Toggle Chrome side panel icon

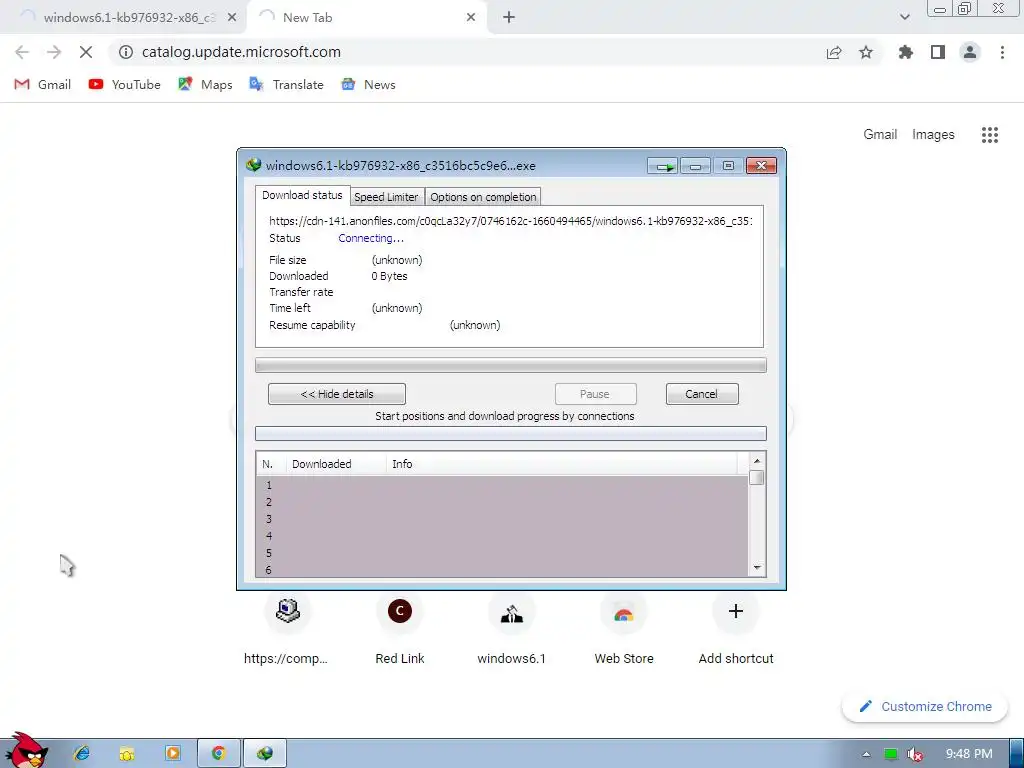[x=938, y=52]
